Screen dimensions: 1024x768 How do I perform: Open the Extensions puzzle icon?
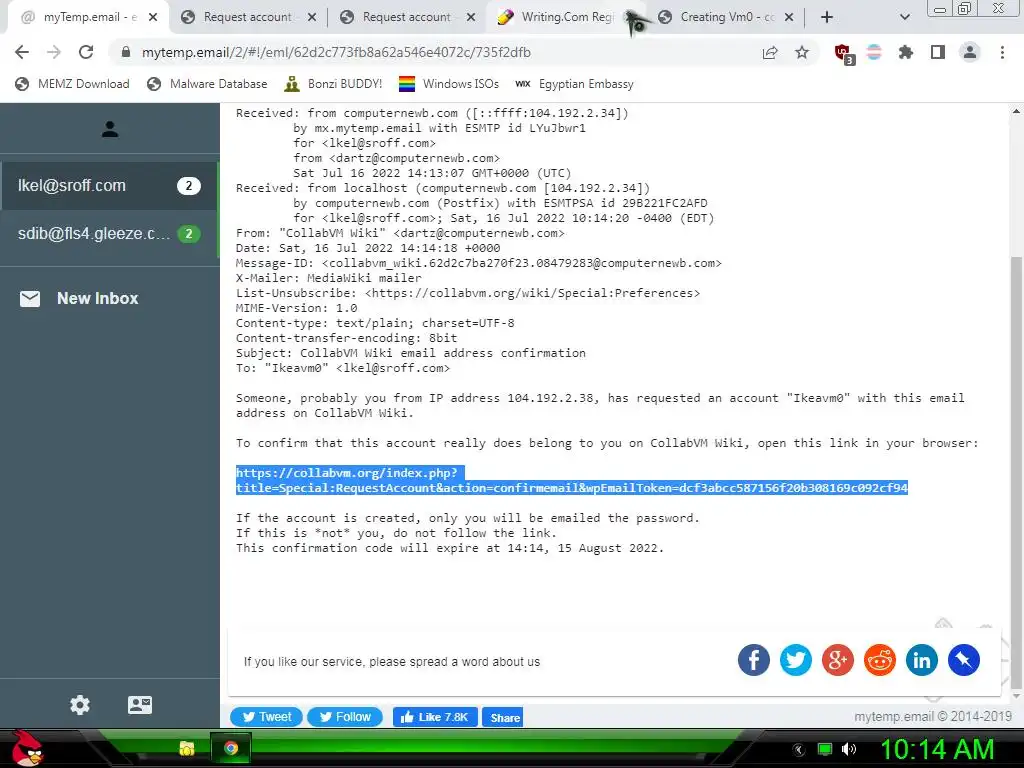[x=906, y=52]
